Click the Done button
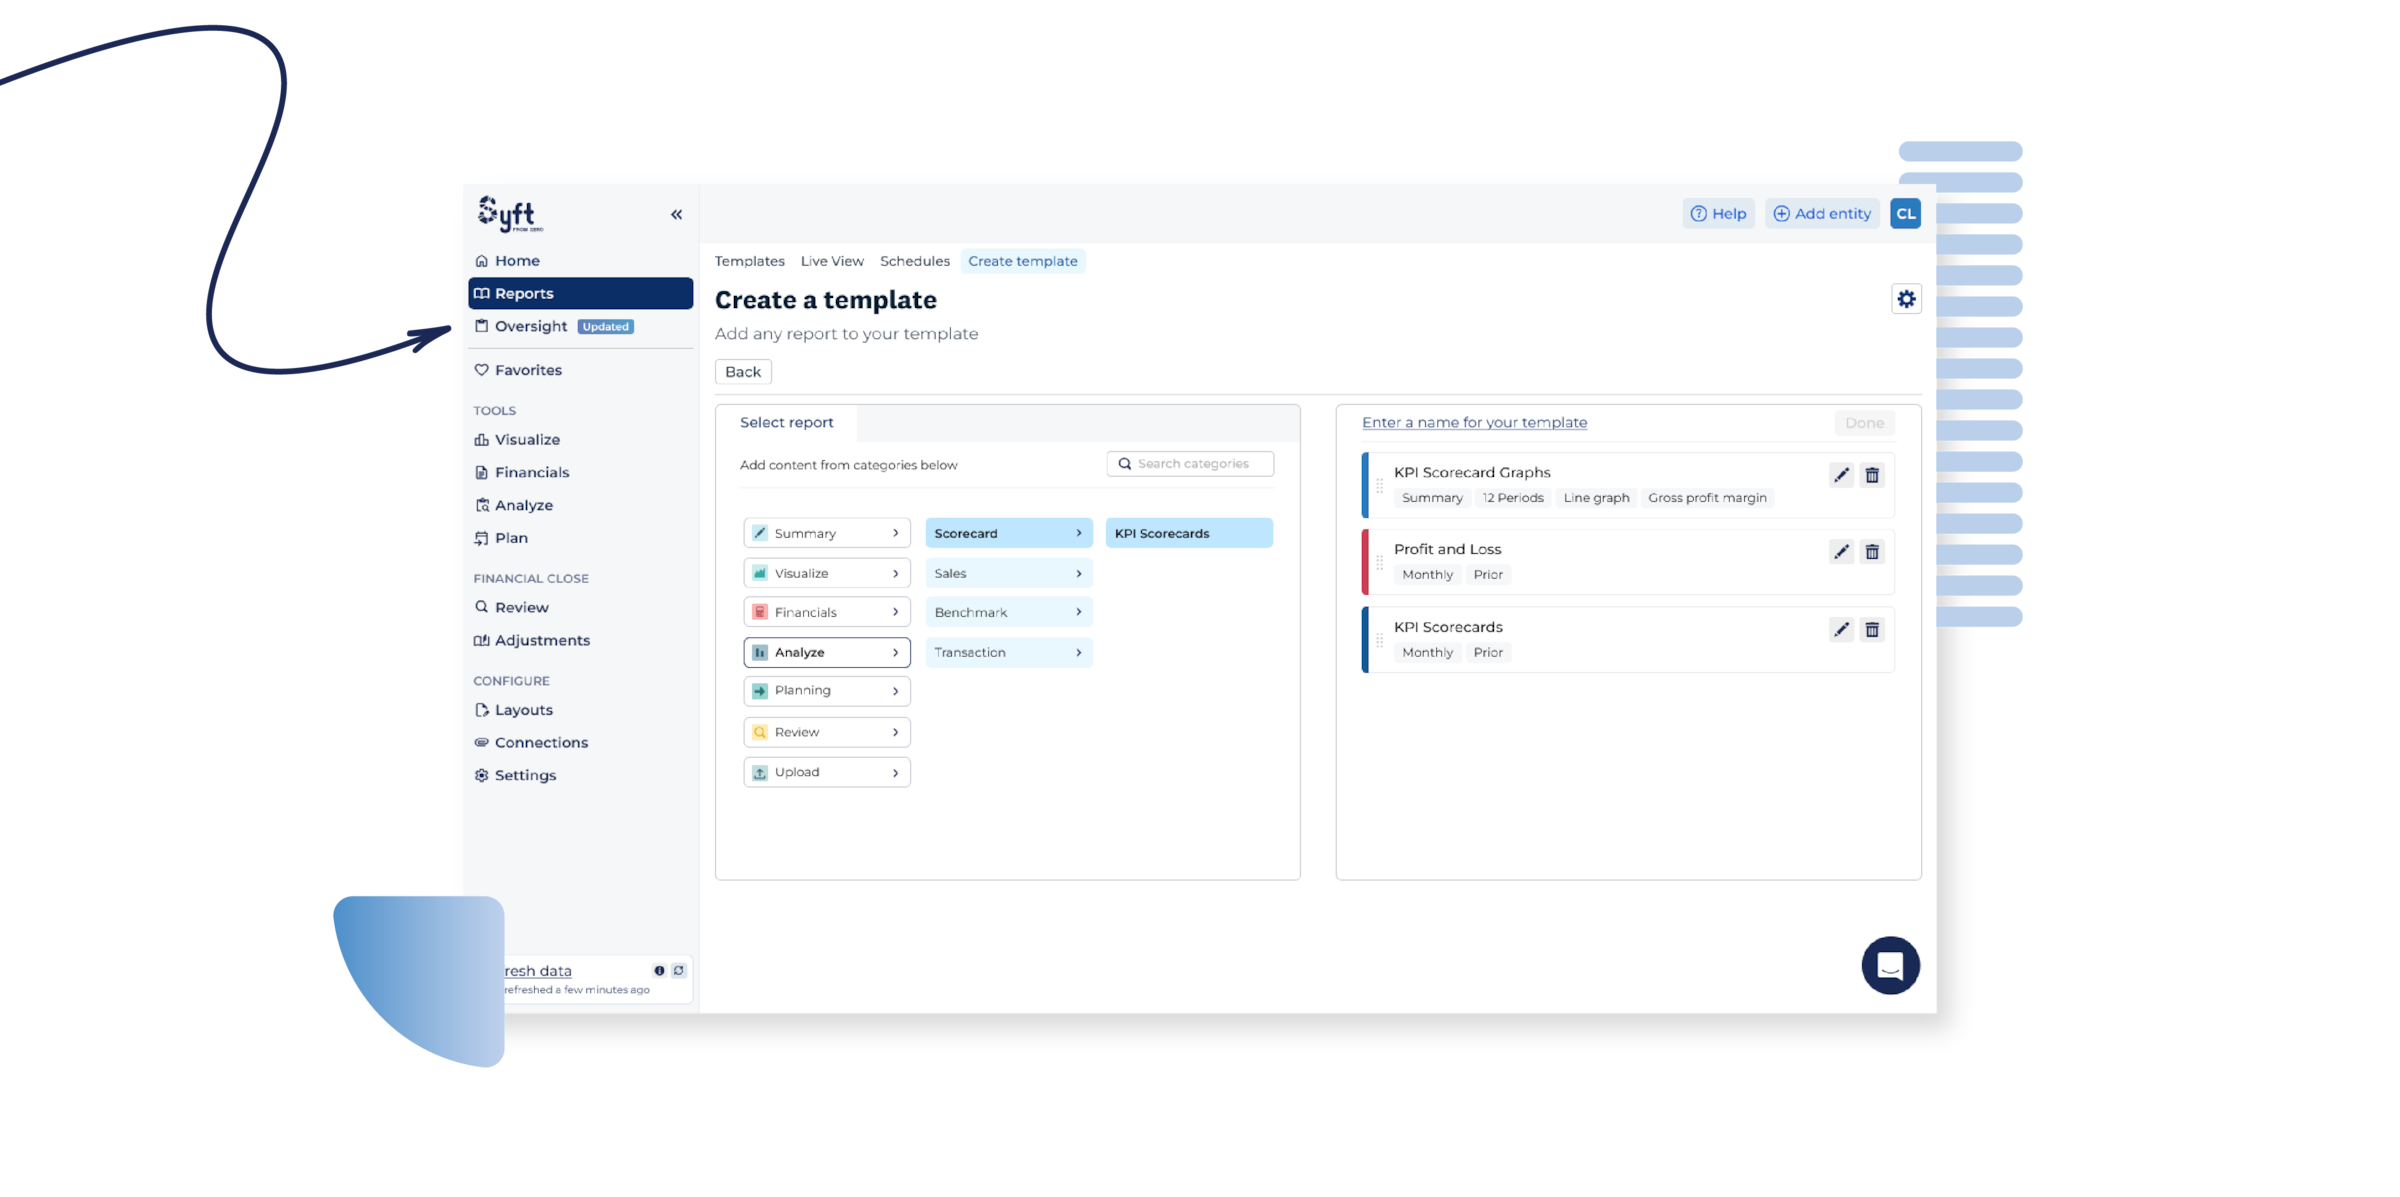Screen dimensions: 2400x1197 pos(1864,423)
